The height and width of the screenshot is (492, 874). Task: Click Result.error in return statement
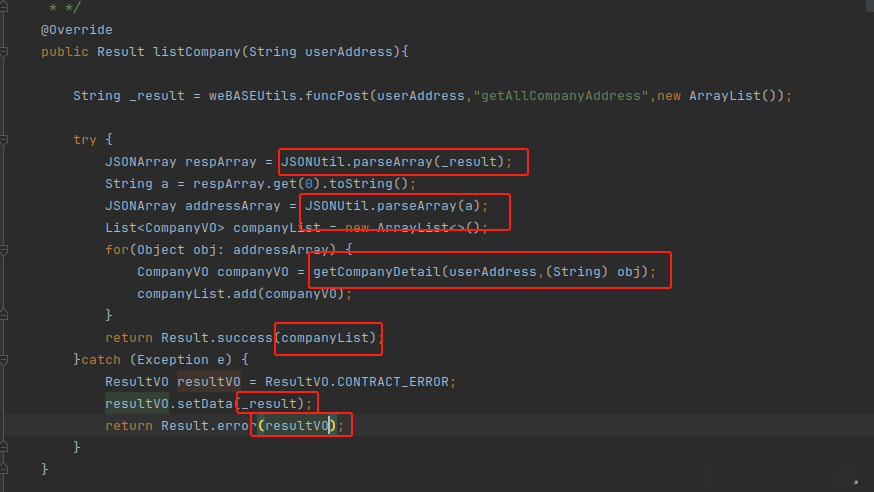pyautogui.click(x=208, y=426)
